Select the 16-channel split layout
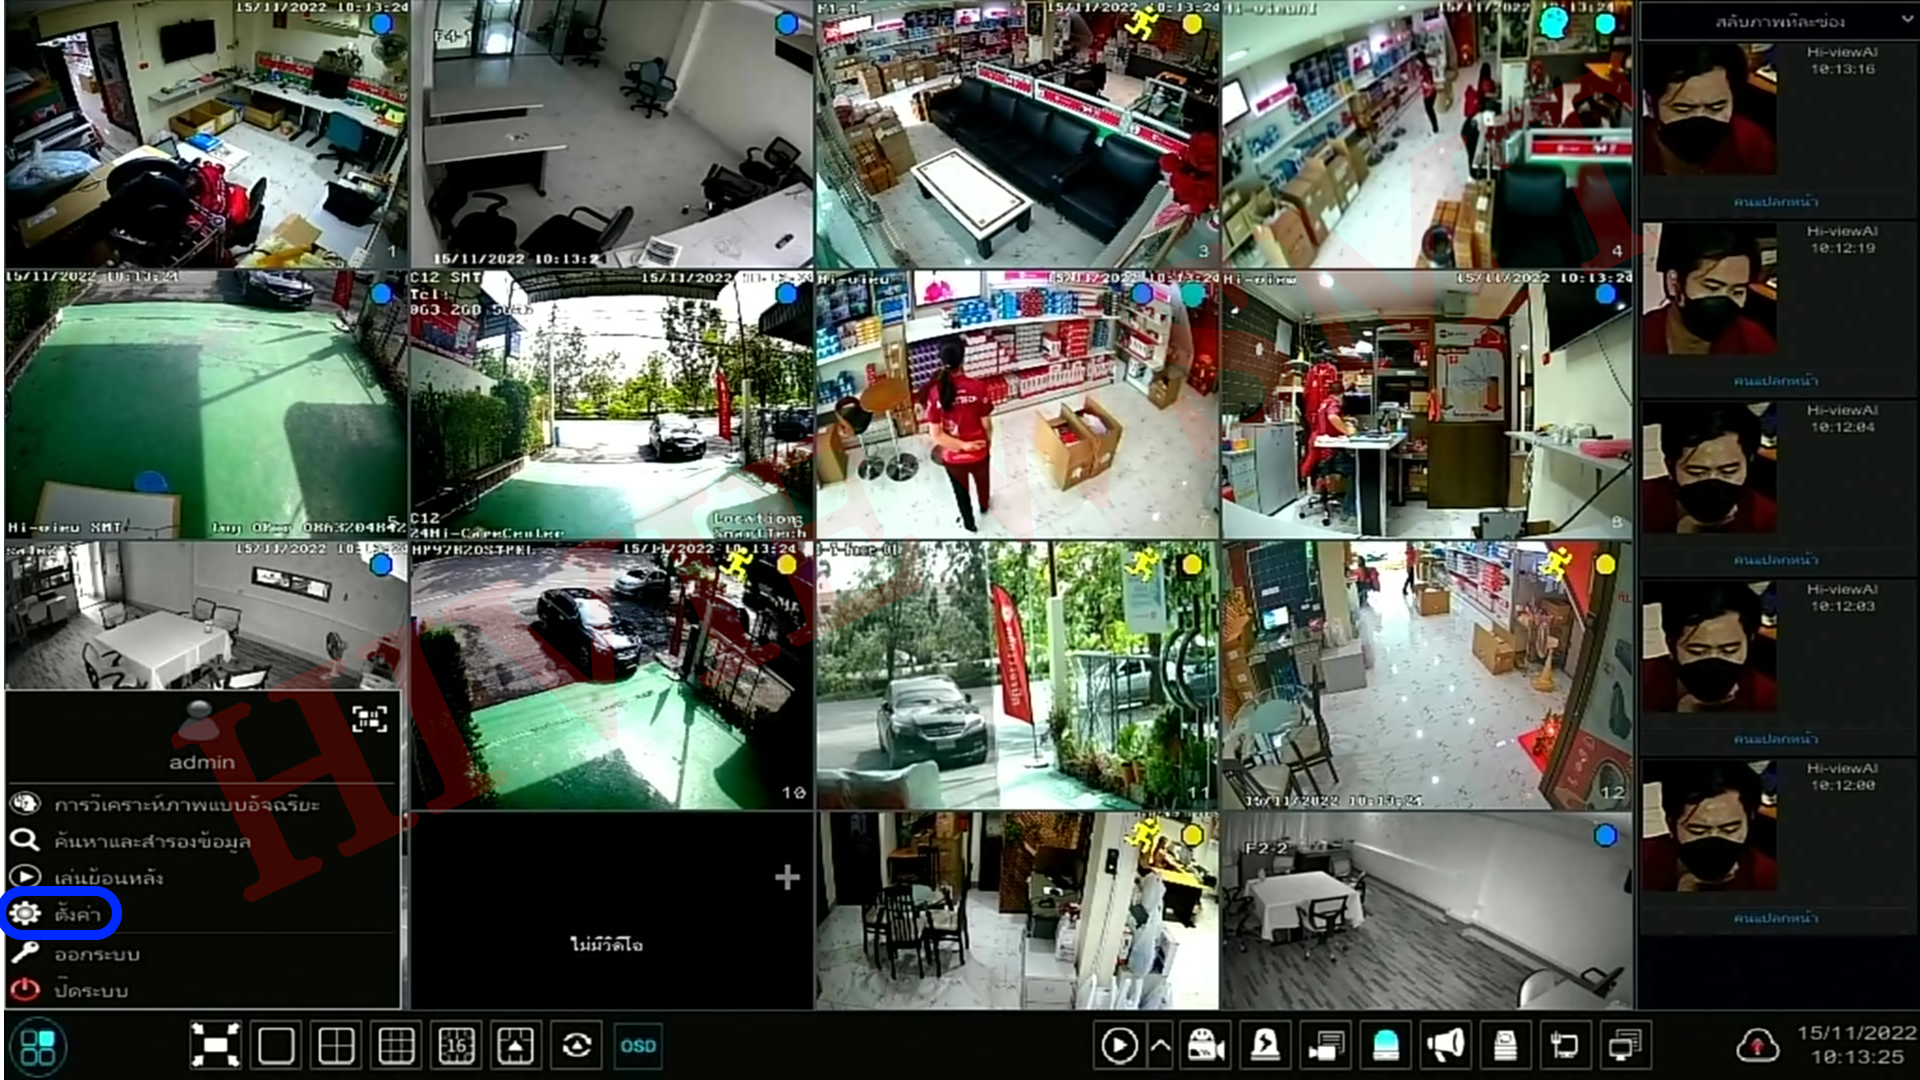This screenshot has width=1920, height=1080. click(x=456, y=1046)
